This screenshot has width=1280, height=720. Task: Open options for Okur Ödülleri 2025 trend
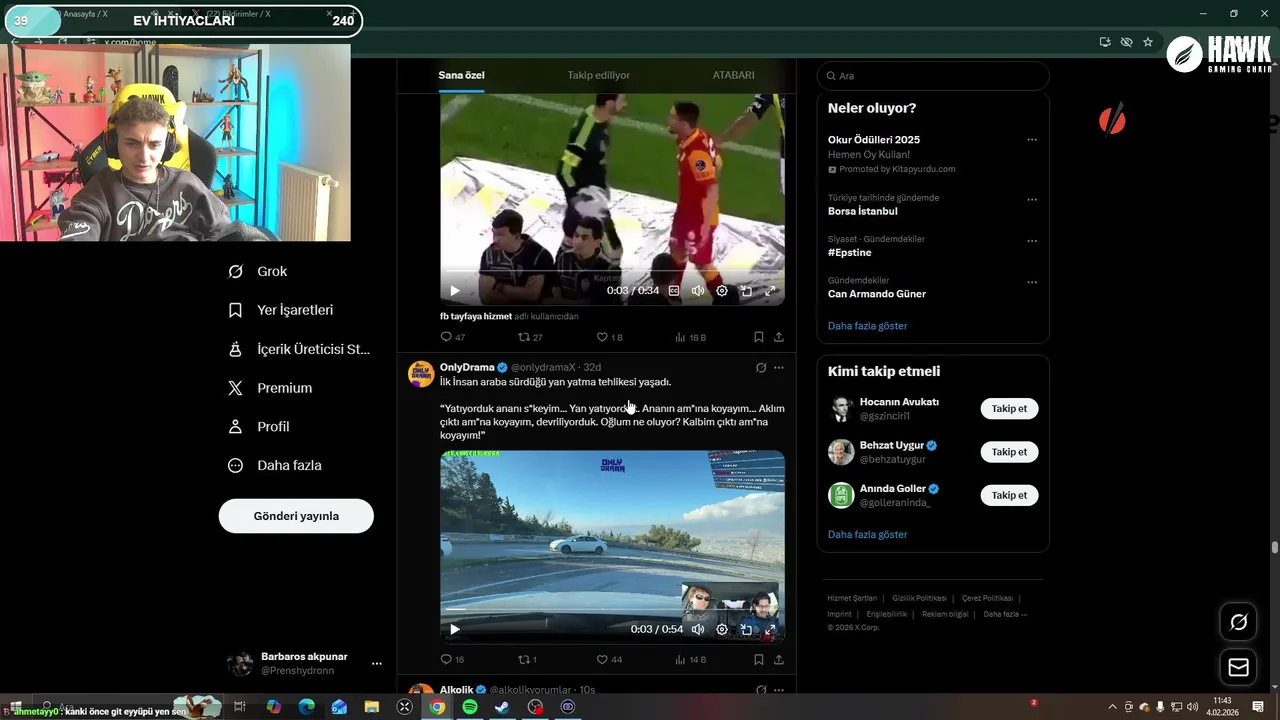(1032, 140)
